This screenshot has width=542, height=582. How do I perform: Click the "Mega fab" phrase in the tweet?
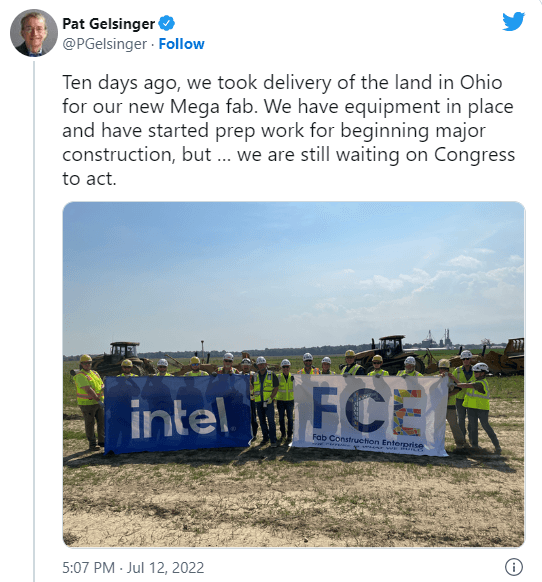tap(214, 107)
